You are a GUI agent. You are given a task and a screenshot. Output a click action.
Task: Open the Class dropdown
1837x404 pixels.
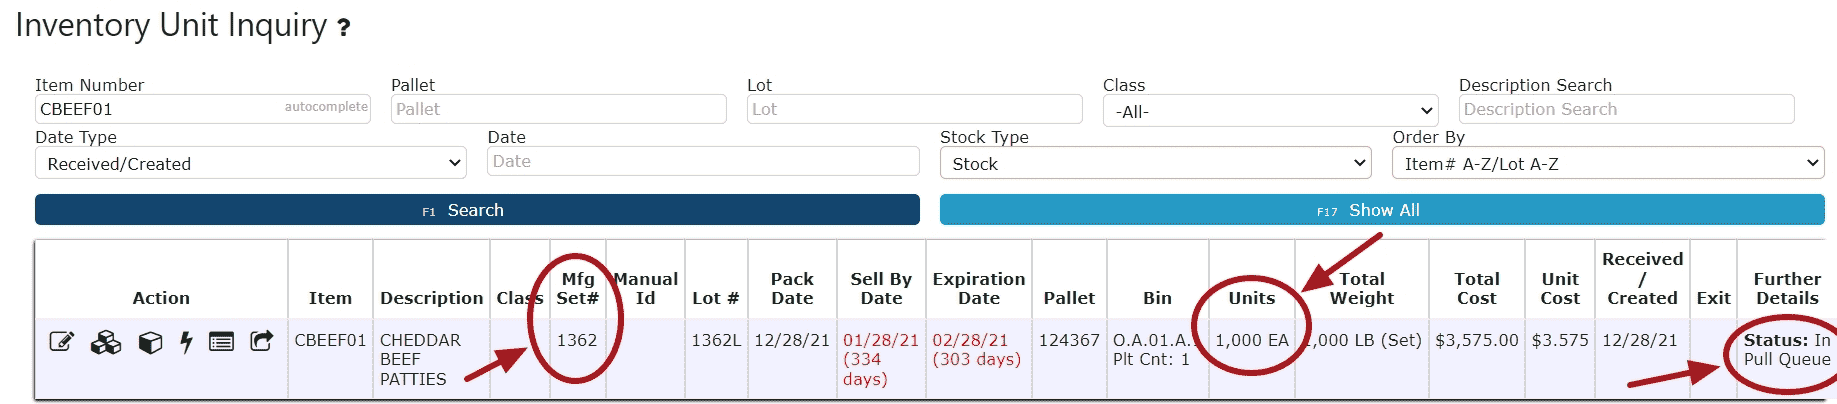coord(1271,111)
